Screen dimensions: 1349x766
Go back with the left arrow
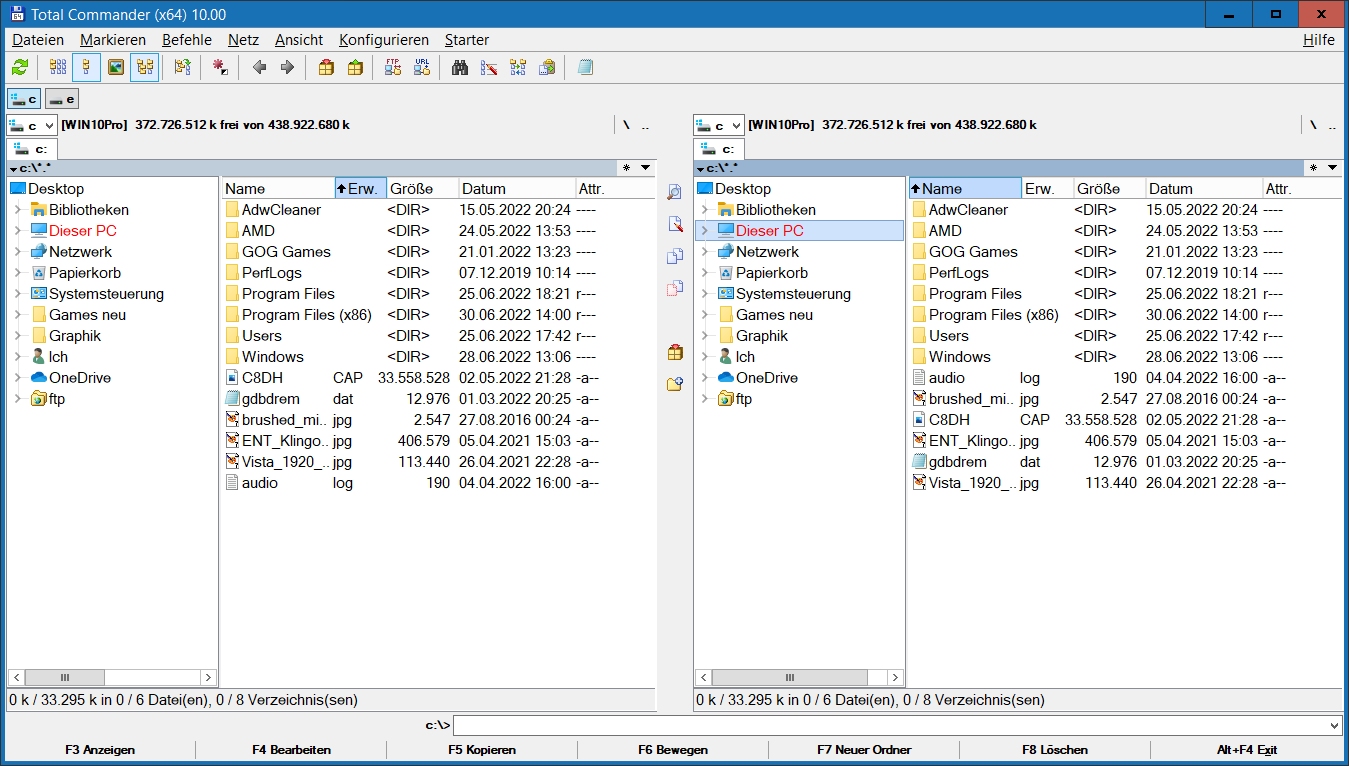(x=259, y=68)
